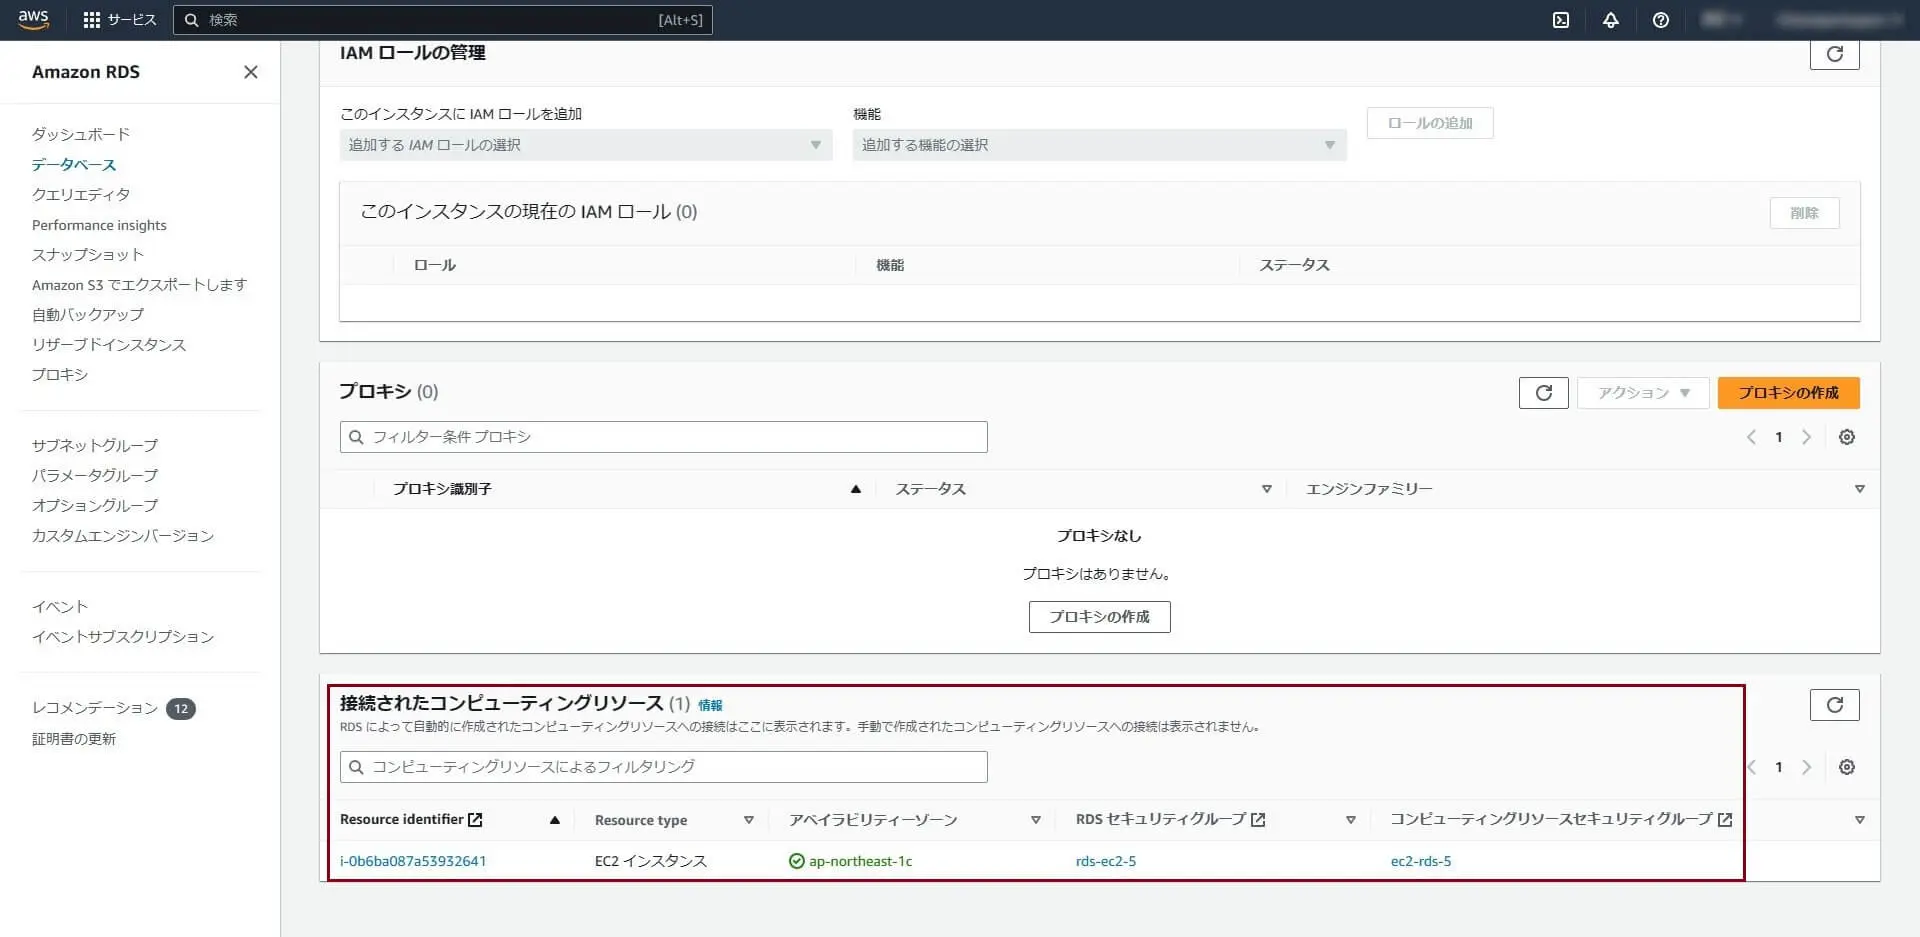Image resolution: width=1920 pixels, height=937 pixels.
Task: Open the ec2-rds-5 security group link
Action: (x=1421, y=861)
